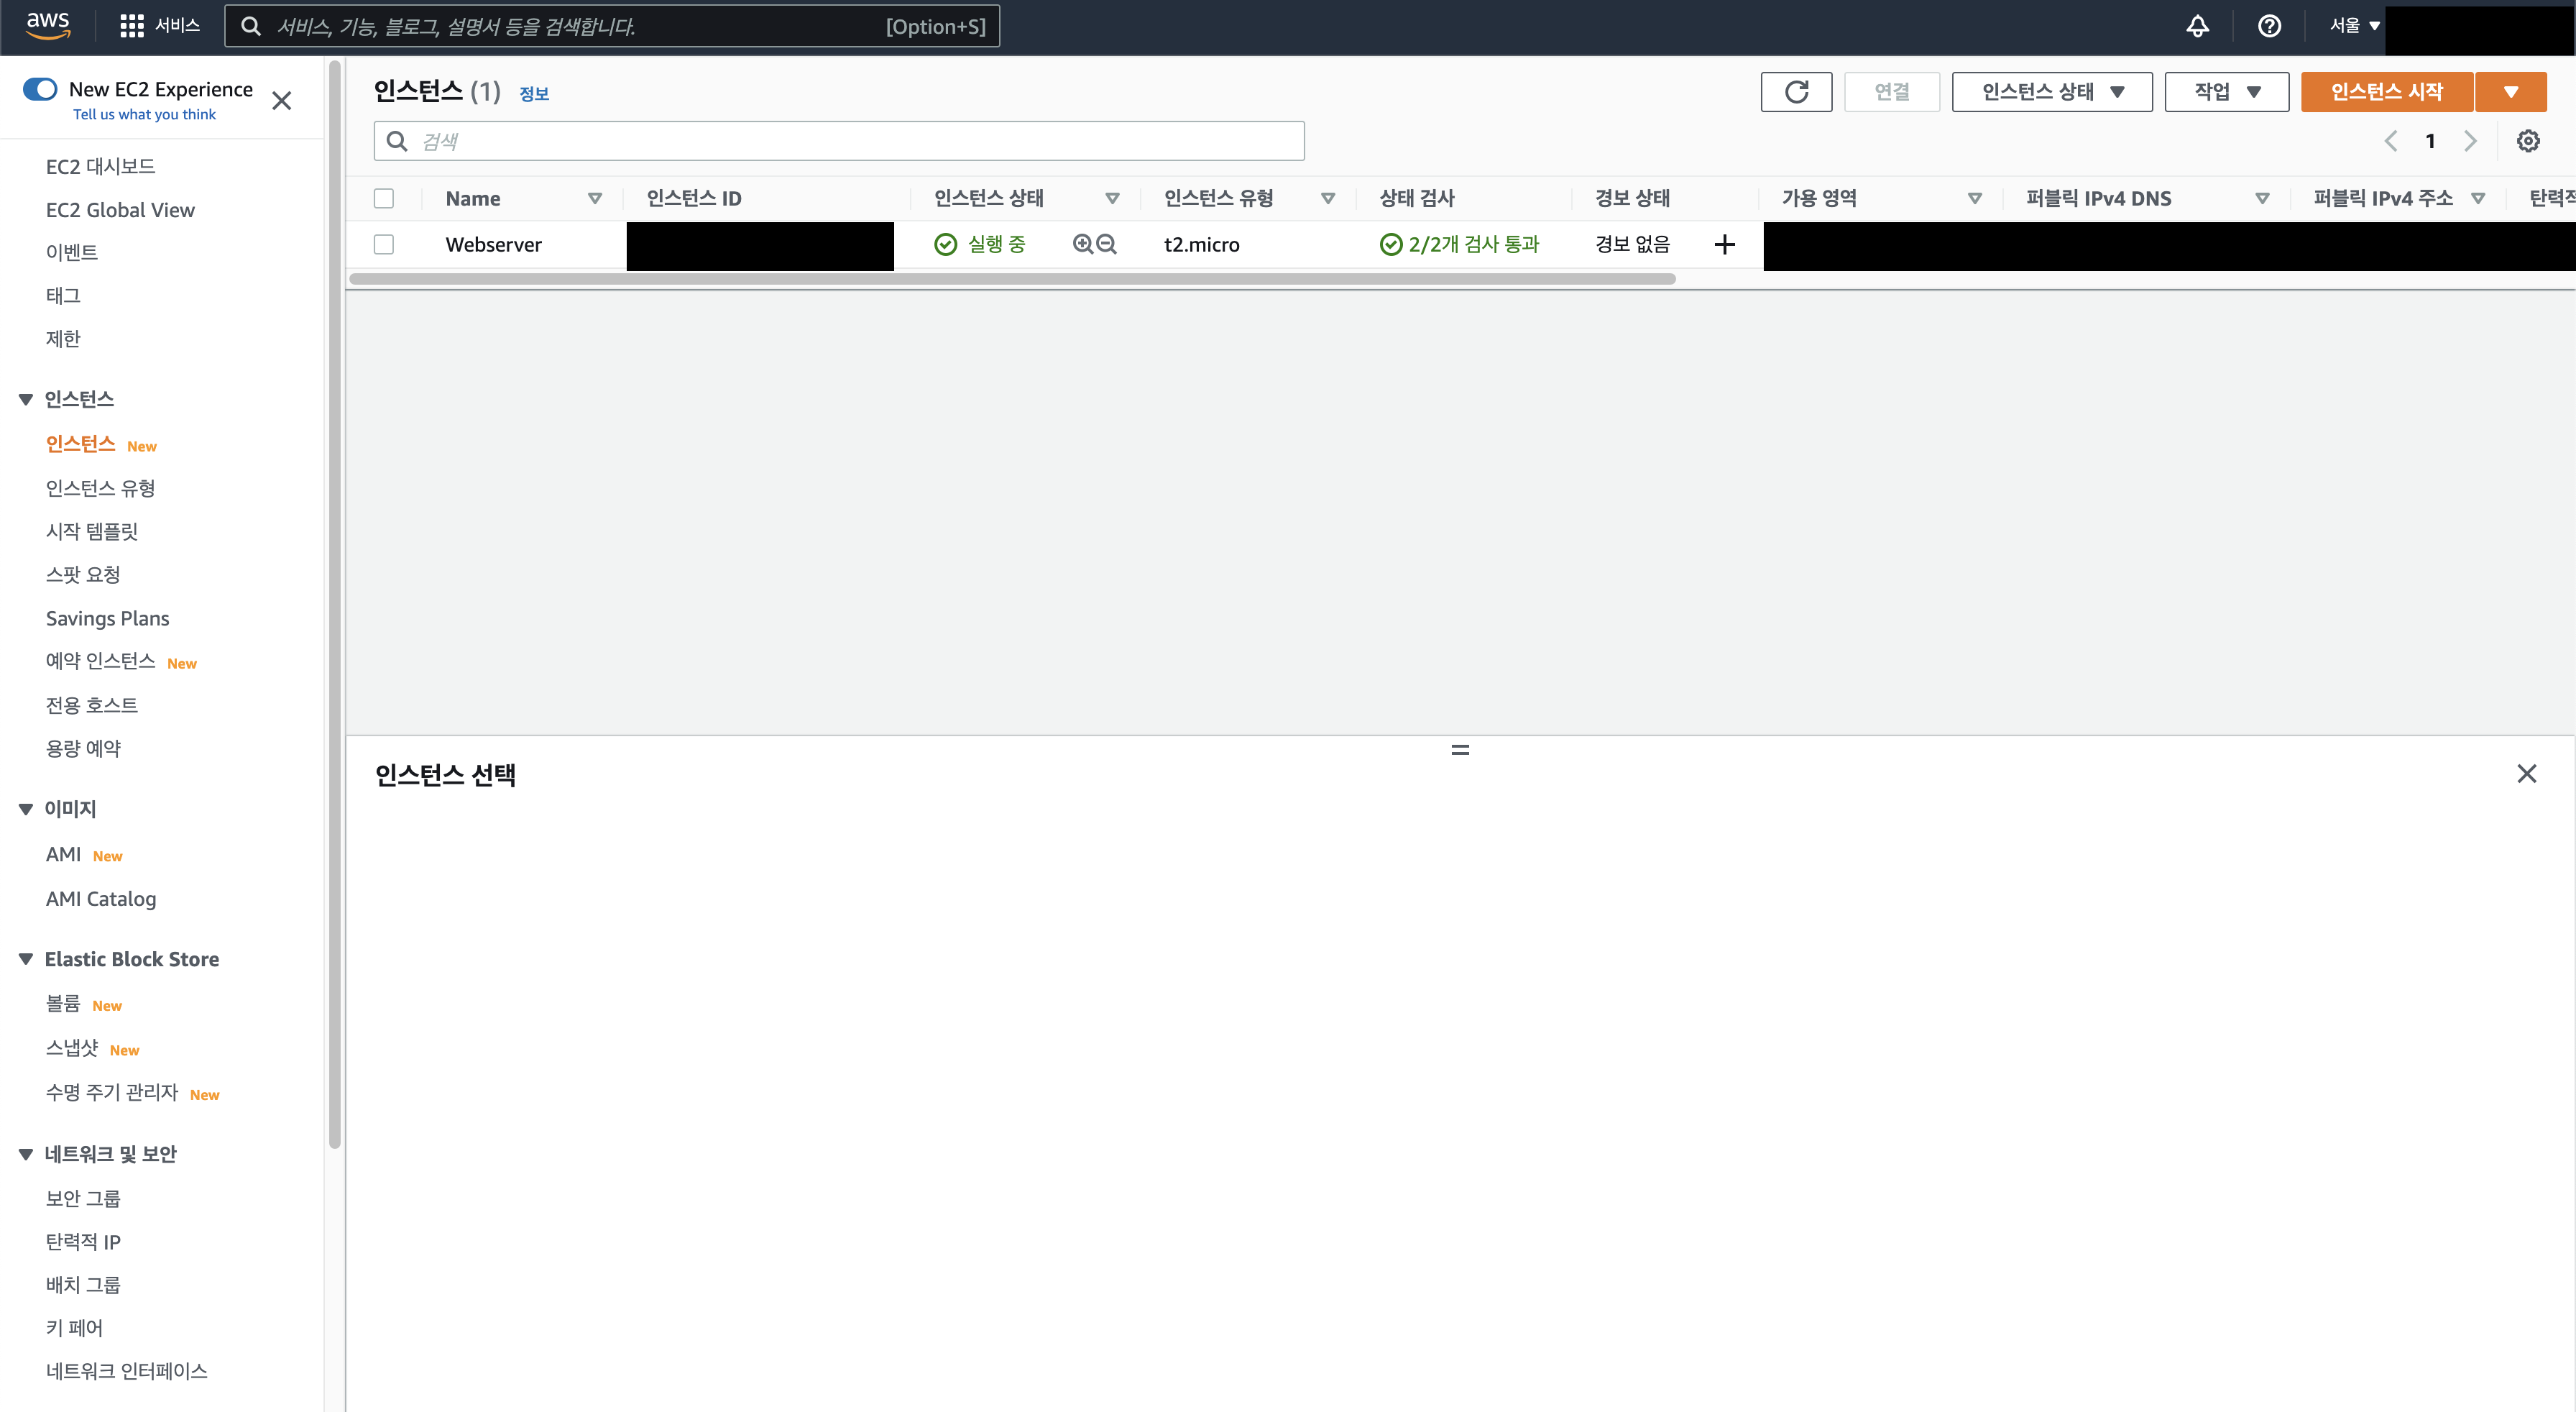2576x1412 pixels.
Task: Click the 인스턴스 시작 button
Action: (x=2388, y=91)
